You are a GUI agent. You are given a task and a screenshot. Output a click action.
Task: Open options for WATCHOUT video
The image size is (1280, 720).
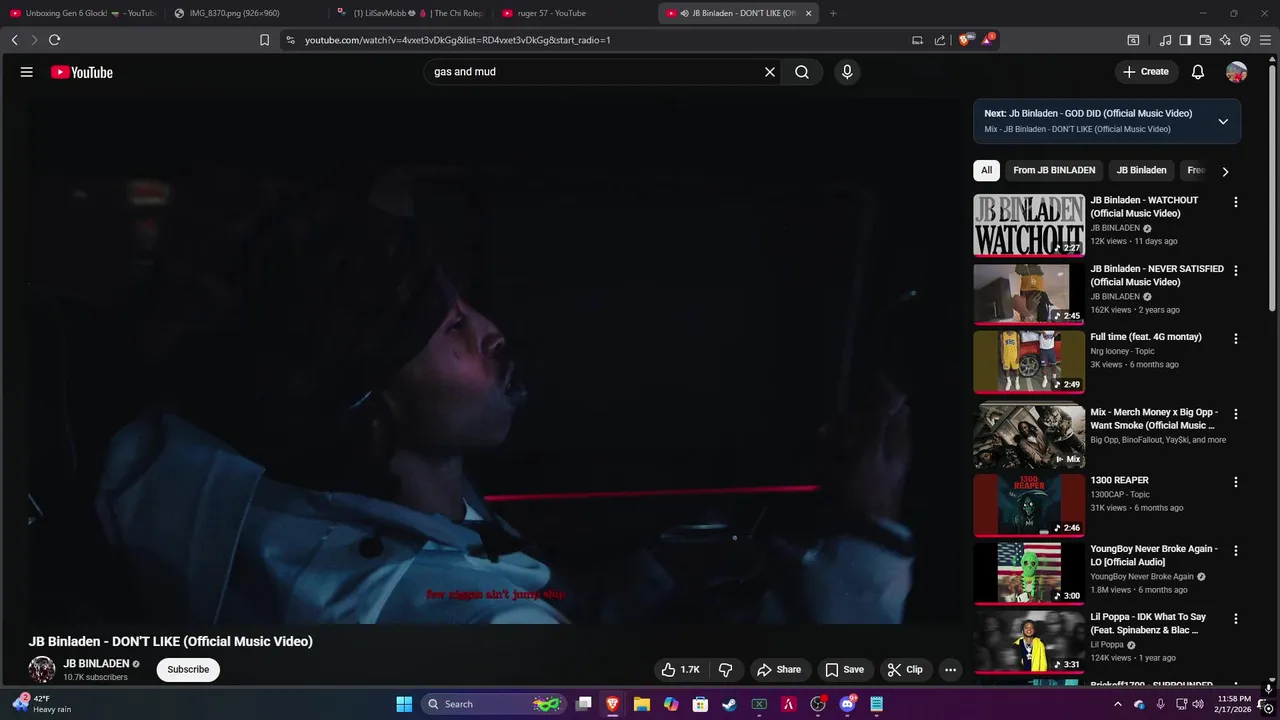tap(1236, 202)
